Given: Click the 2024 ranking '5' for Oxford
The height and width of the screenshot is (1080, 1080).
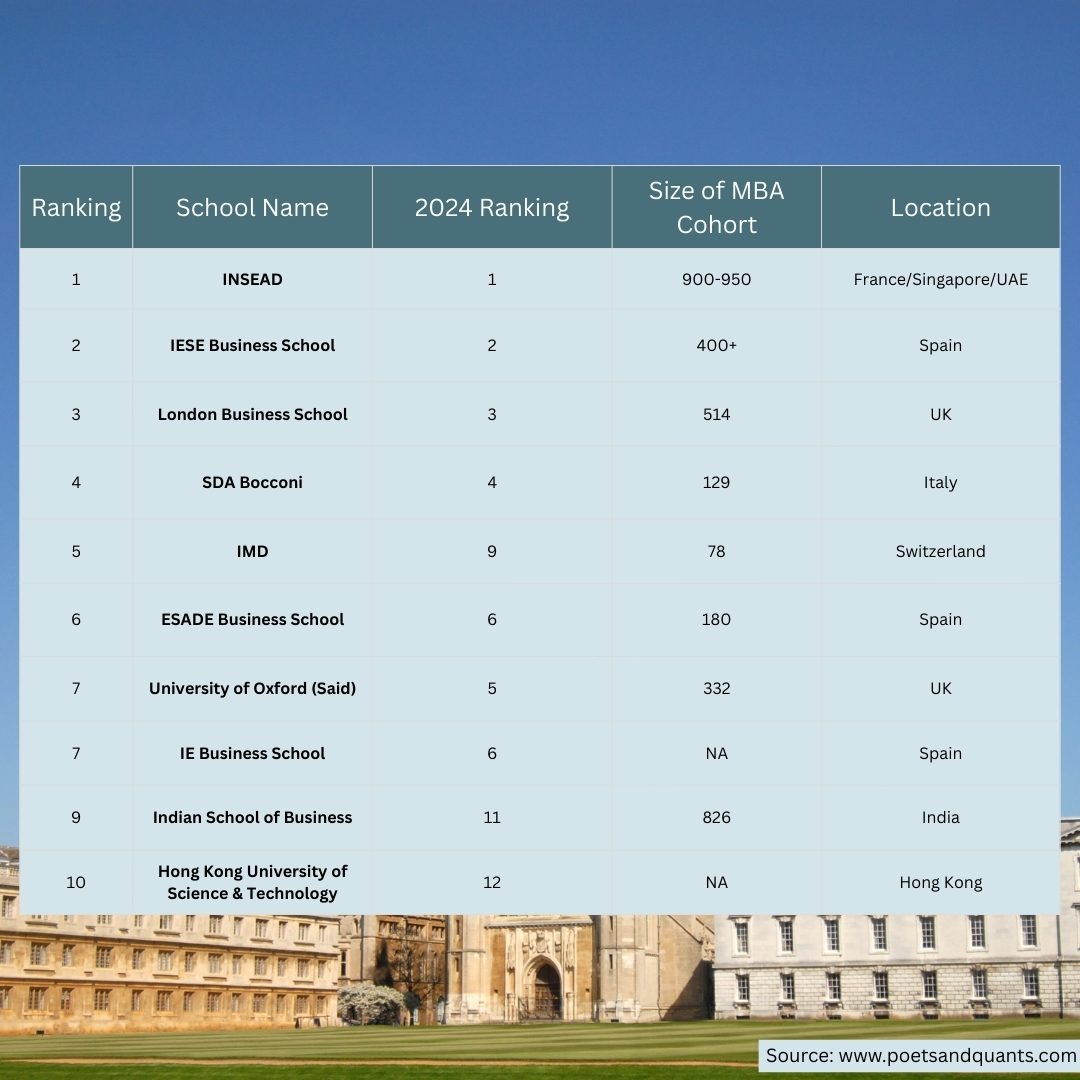Looking at the screenshot, I should point(492,689).
